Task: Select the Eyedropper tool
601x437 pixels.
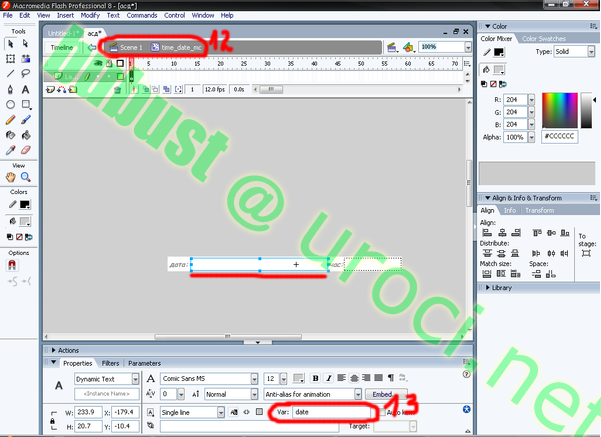Action: [10, 150]
